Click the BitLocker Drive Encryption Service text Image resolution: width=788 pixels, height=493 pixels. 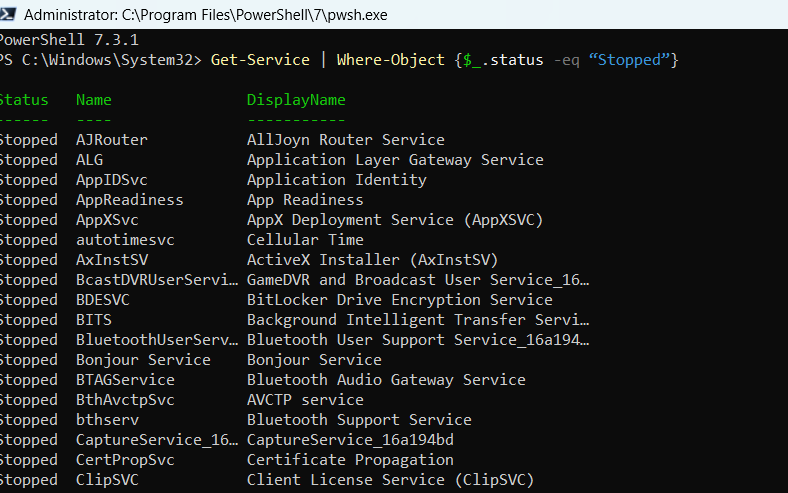[x=399, y=300]
